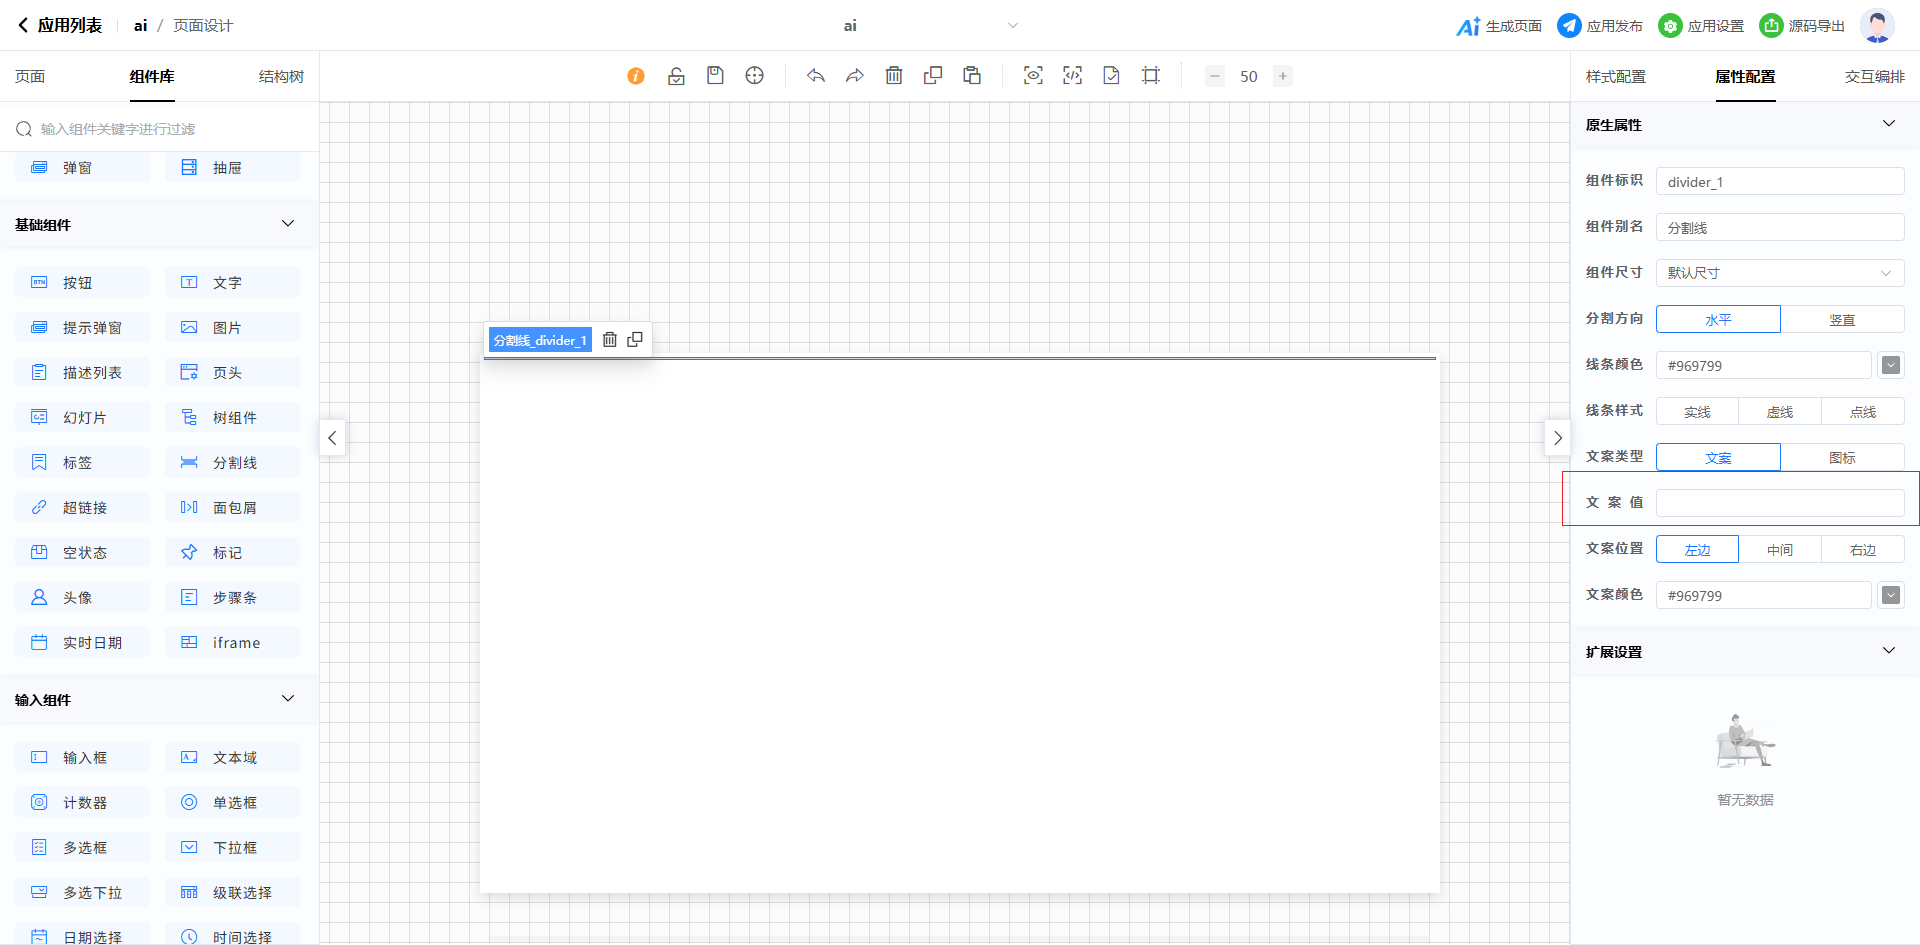The height and width of the screenshot is (945, 1920).
Task: Set text position to 中间
Action: [1779, 550]
